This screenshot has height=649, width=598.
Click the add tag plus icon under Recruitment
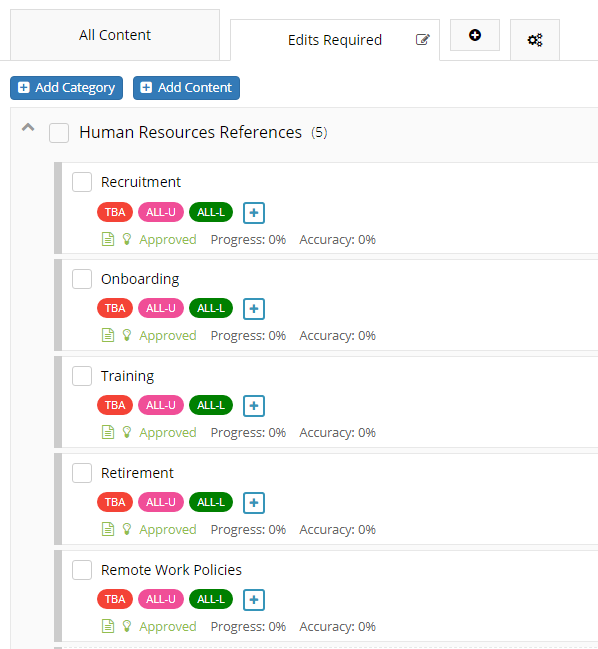point(254,213)
